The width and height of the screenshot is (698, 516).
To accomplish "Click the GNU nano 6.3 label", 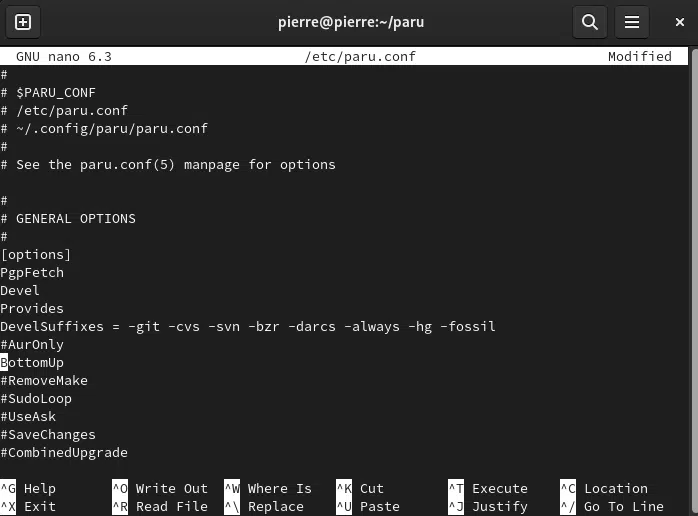I will click(x=64, y=57).
